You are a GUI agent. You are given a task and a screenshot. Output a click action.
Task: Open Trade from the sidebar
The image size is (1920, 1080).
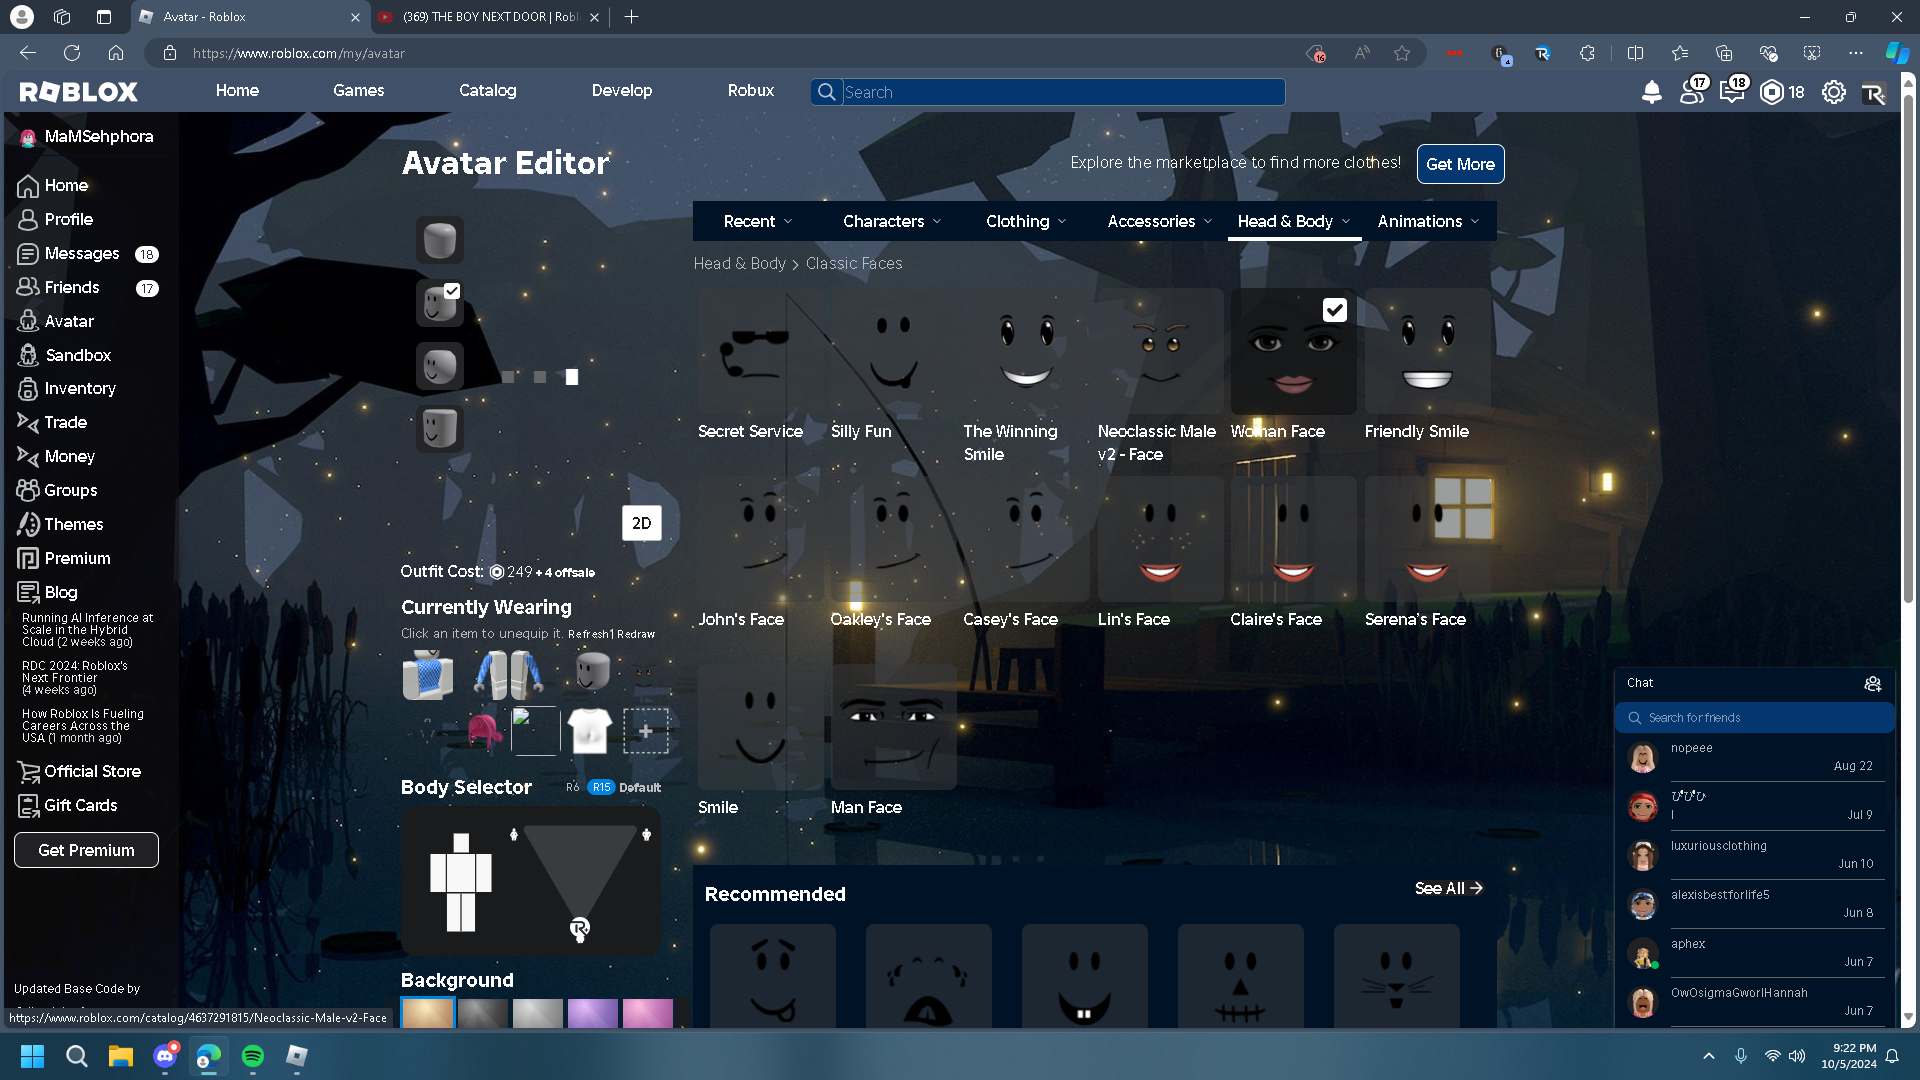point(65,422)
